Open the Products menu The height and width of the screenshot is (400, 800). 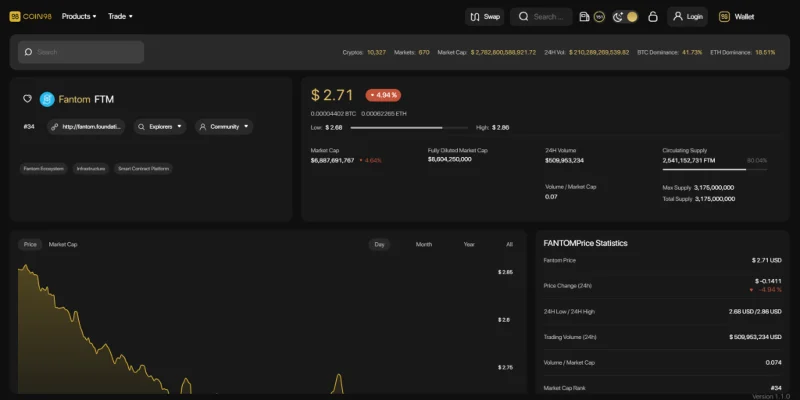point(79,16)
